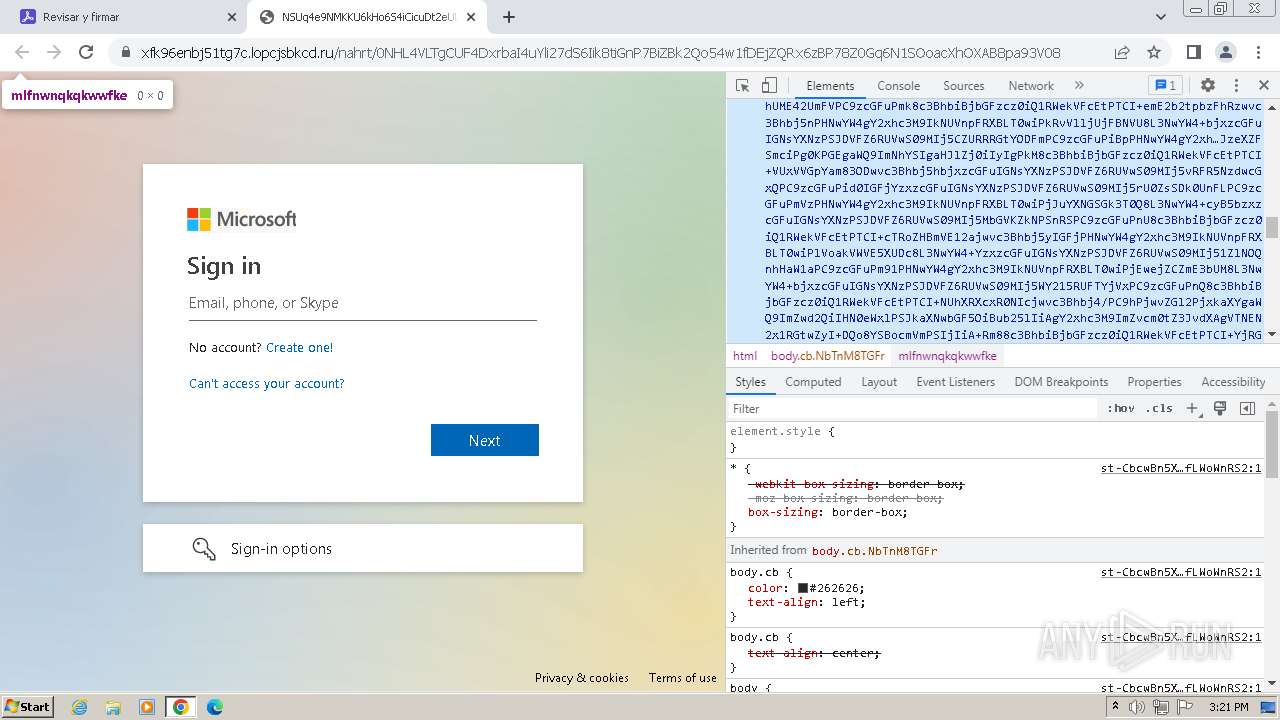Screen dimensions: 1280x720
Task: Switch to the Network tab
Action: [1031, 86]
